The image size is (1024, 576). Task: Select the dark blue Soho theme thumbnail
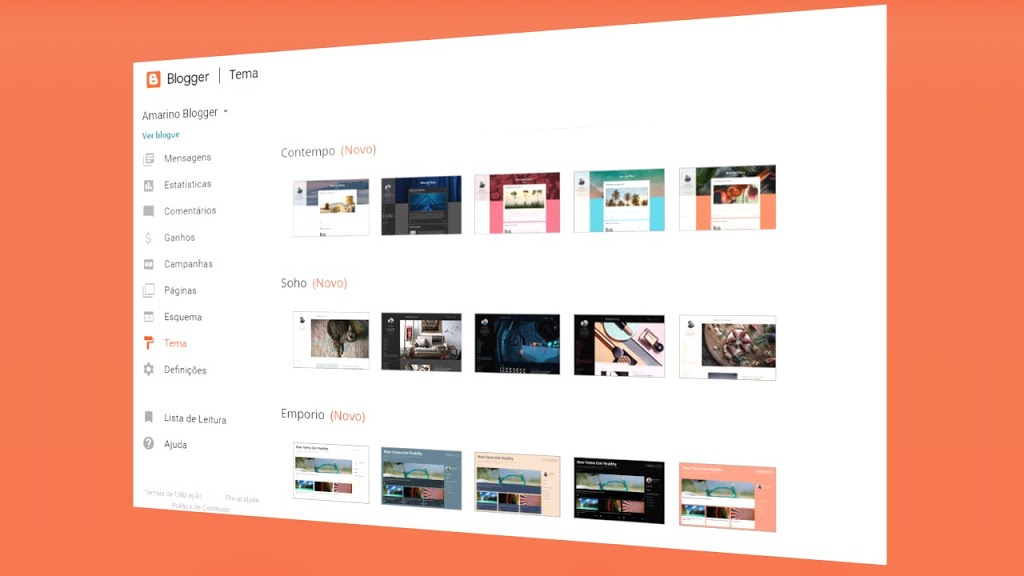pyautogui.click(x=517, y=344)
